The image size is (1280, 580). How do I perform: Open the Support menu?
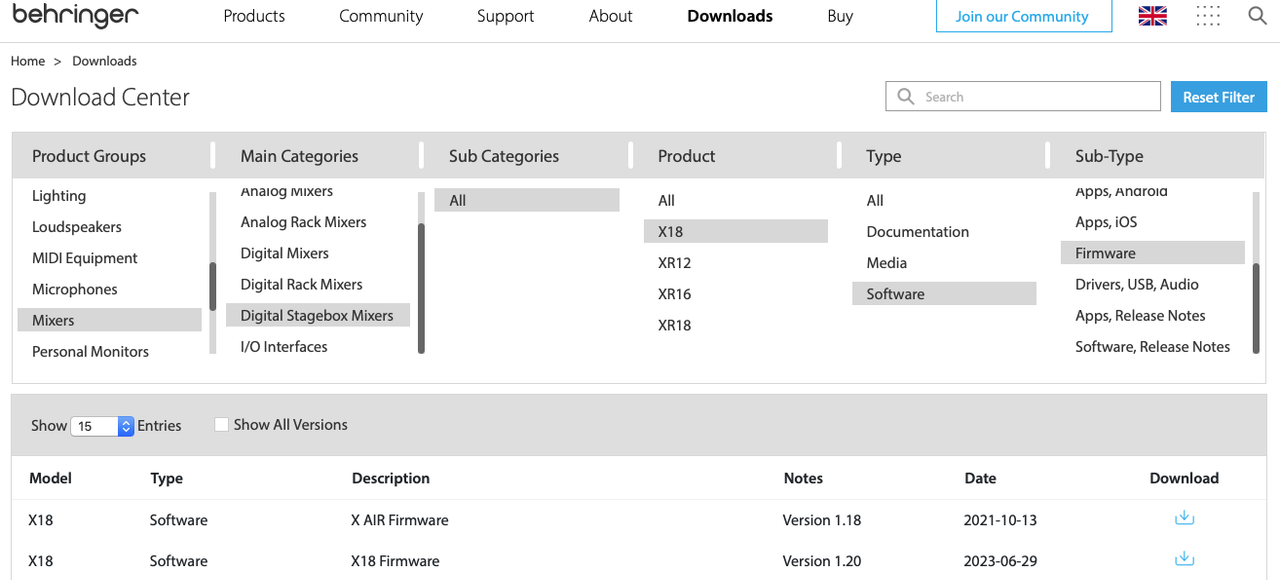click(x=505, y=16)
